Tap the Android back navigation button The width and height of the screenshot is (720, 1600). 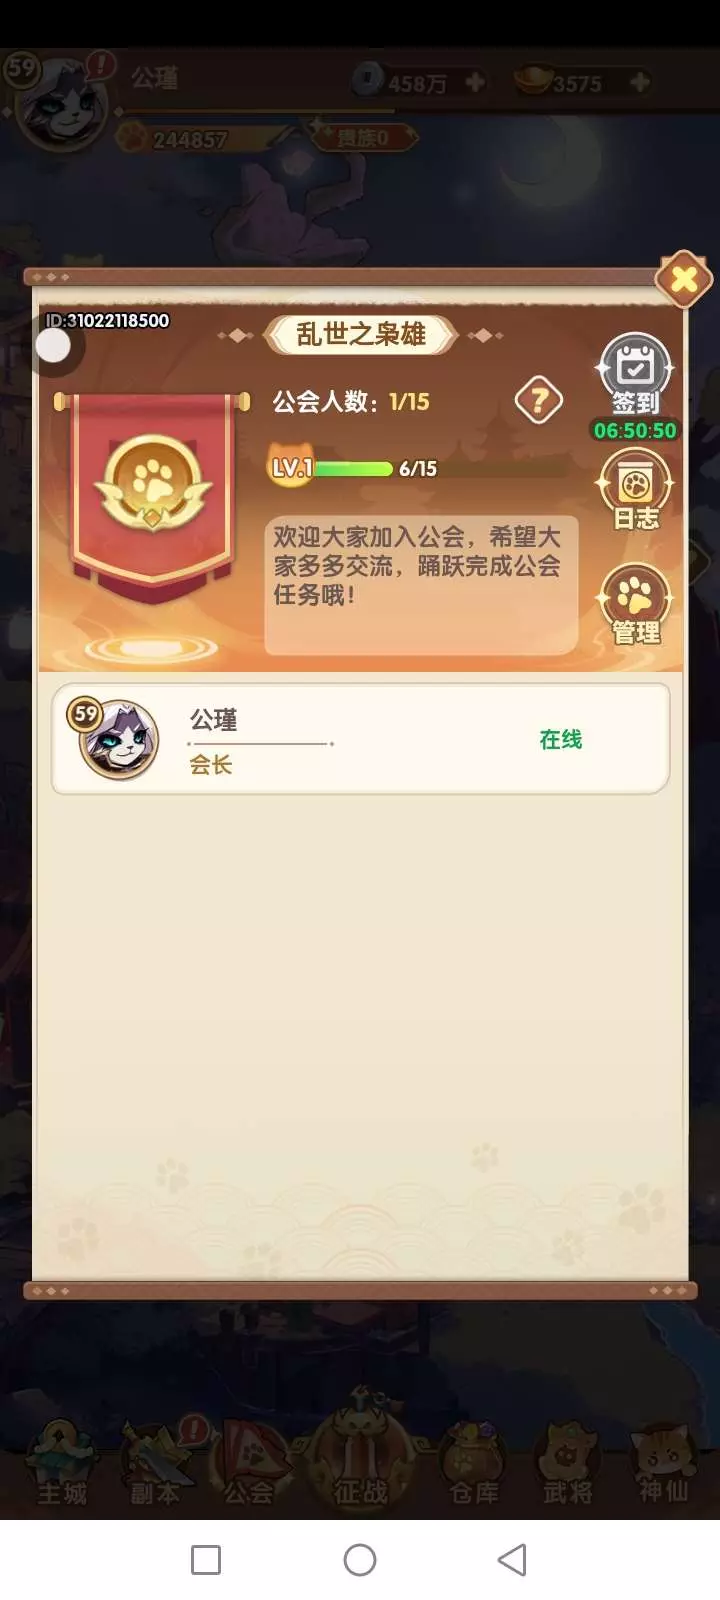(512, 1560)
